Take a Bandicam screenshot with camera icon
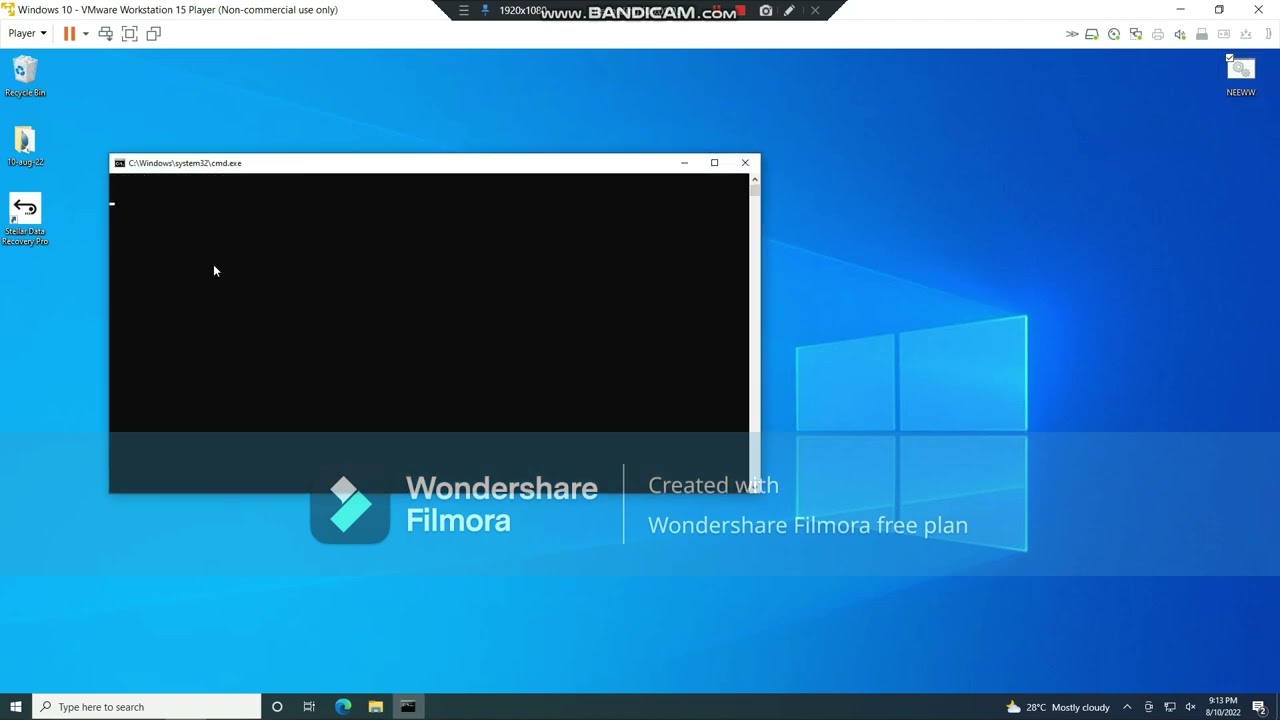The width and height of the screenshot is (1280, 720). click(766, 11)
